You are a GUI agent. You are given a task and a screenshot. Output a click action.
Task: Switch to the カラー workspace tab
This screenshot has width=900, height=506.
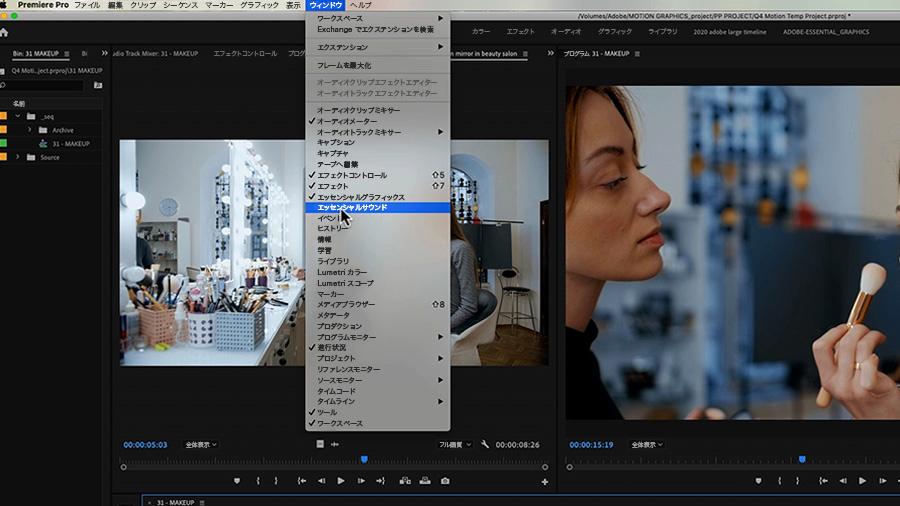[x=481, y=32]
